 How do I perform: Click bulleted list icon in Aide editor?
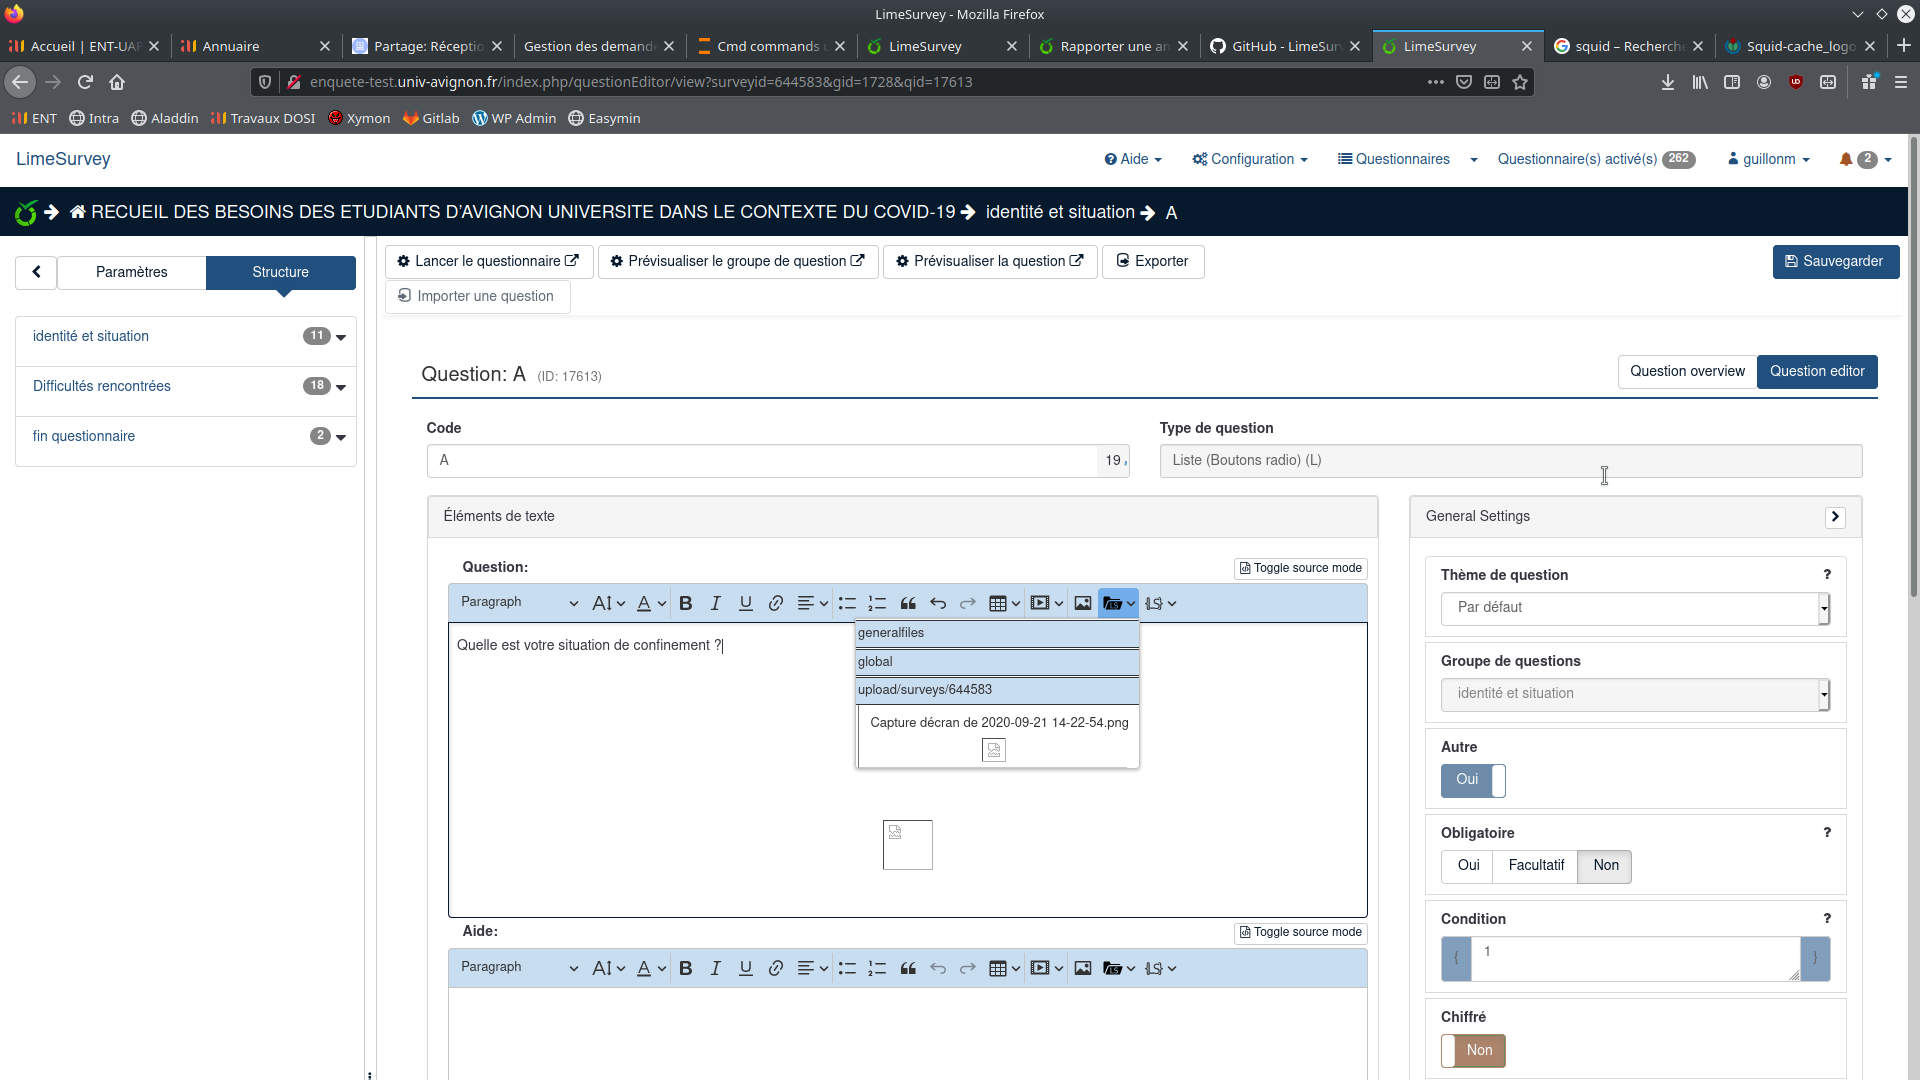point(847,968)
